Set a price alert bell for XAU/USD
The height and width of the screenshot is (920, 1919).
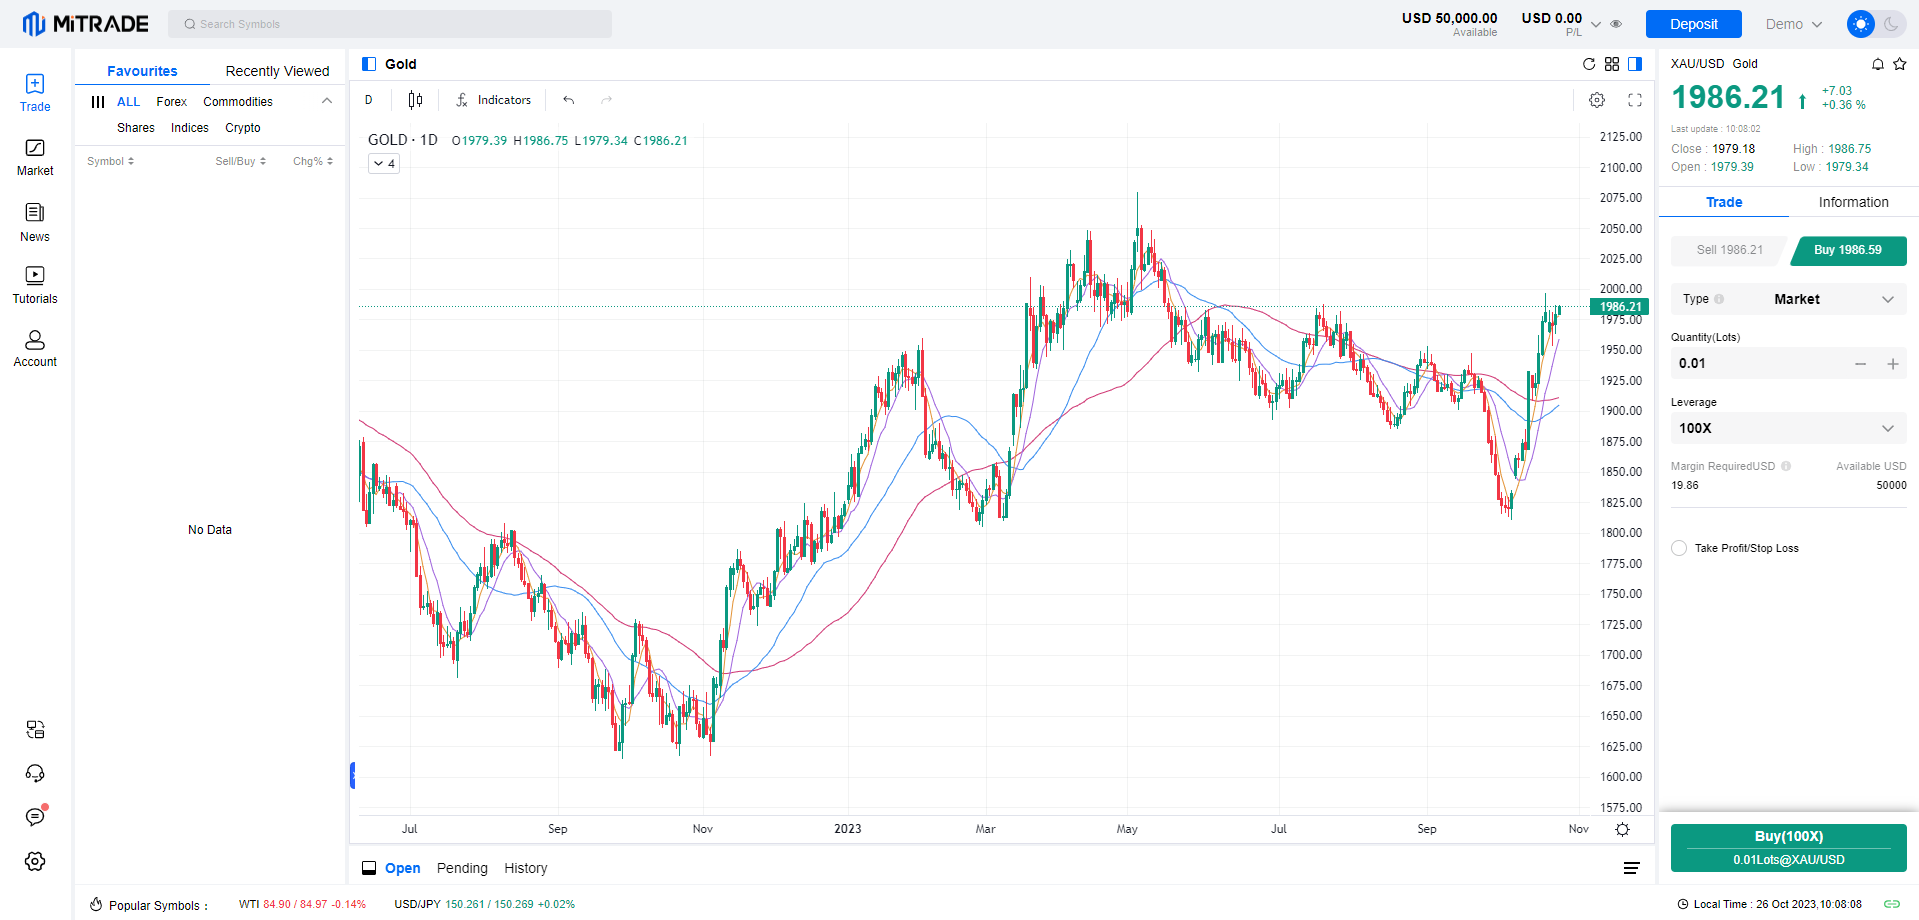tap(1878, 64)
